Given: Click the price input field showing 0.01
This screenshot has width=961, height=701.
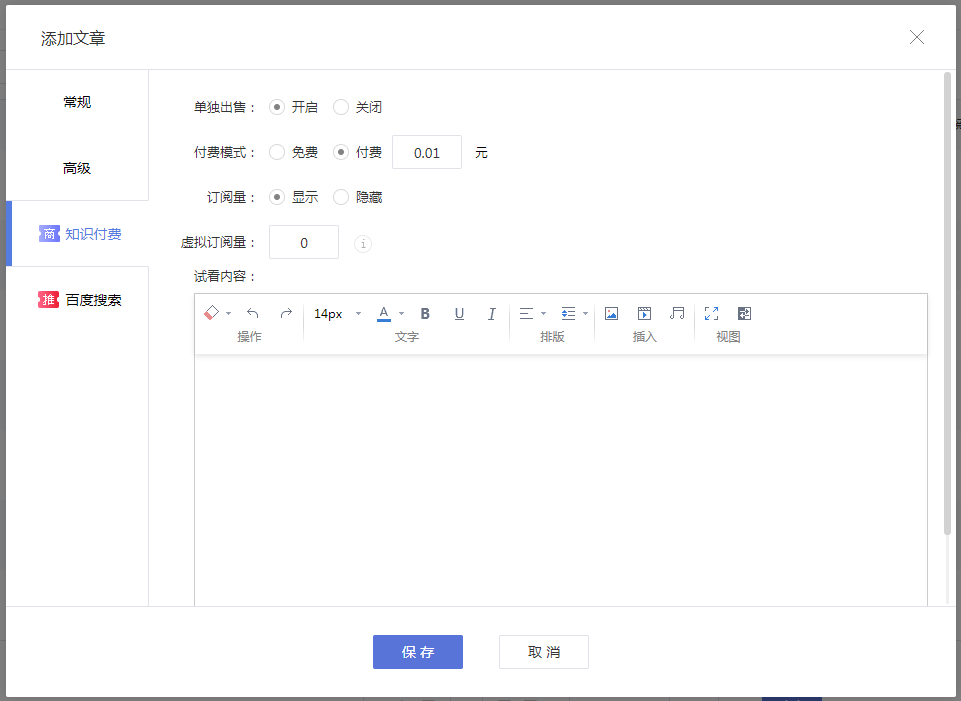Looking at the screenshot, I should pos(427,153).
